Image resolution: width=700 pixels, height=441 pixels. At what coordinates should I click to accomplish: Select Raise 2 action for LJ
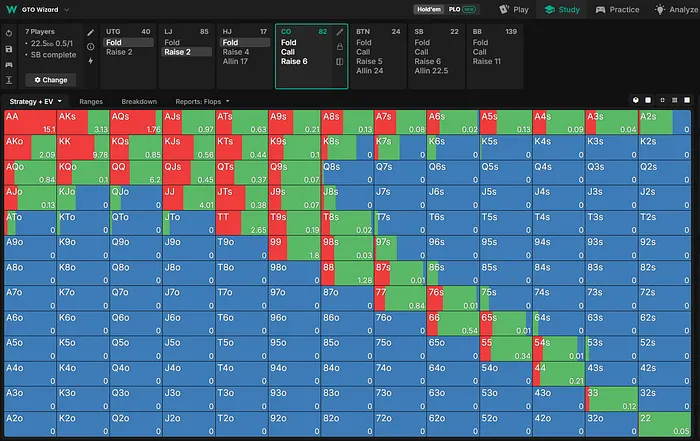(187, 52)
